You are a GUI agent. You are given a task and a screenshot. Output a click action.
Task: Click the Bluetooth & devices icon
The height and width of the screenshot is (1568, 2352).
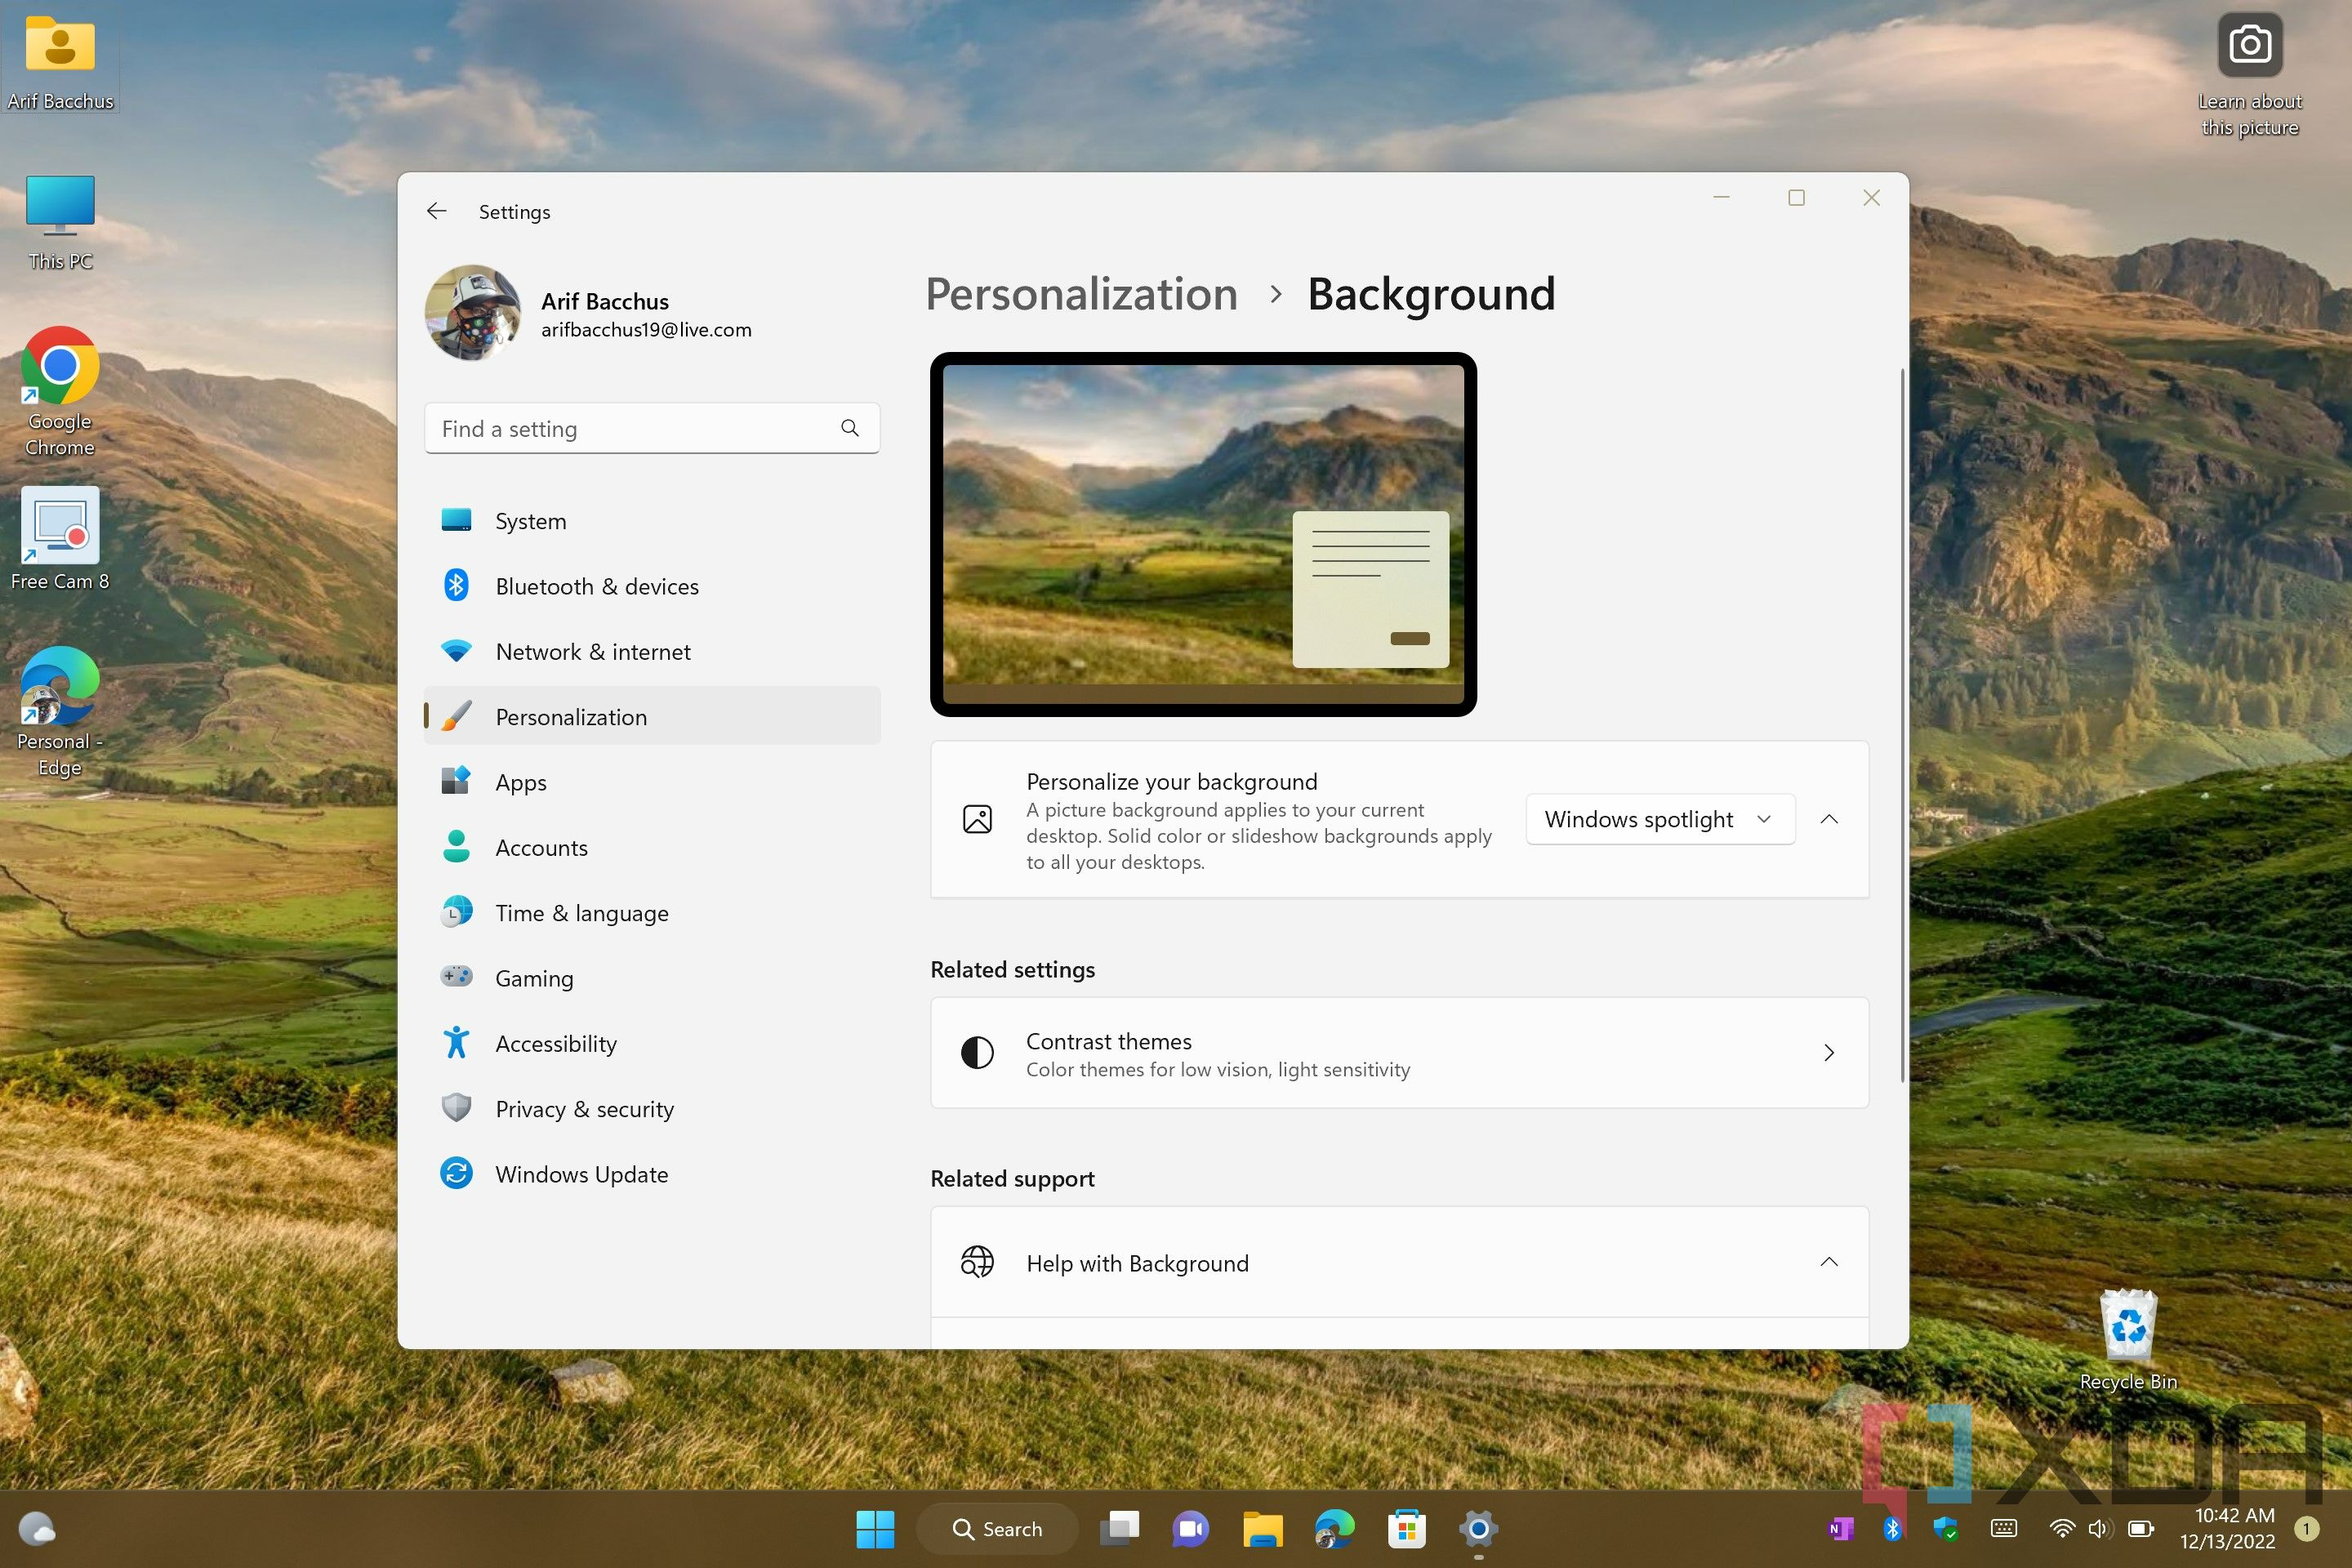455,586
